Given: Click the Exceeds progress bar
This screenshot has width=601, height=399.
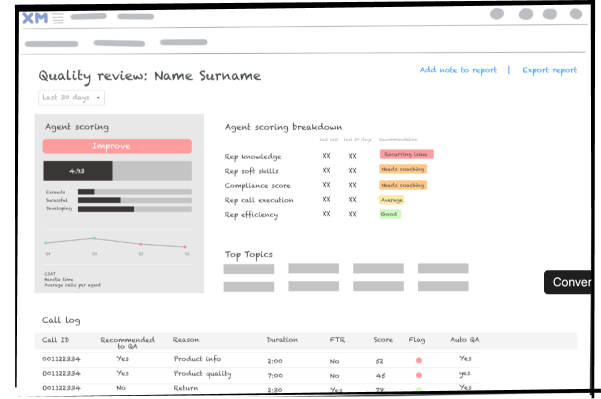Looking at the screenshot, I should 135,192.
